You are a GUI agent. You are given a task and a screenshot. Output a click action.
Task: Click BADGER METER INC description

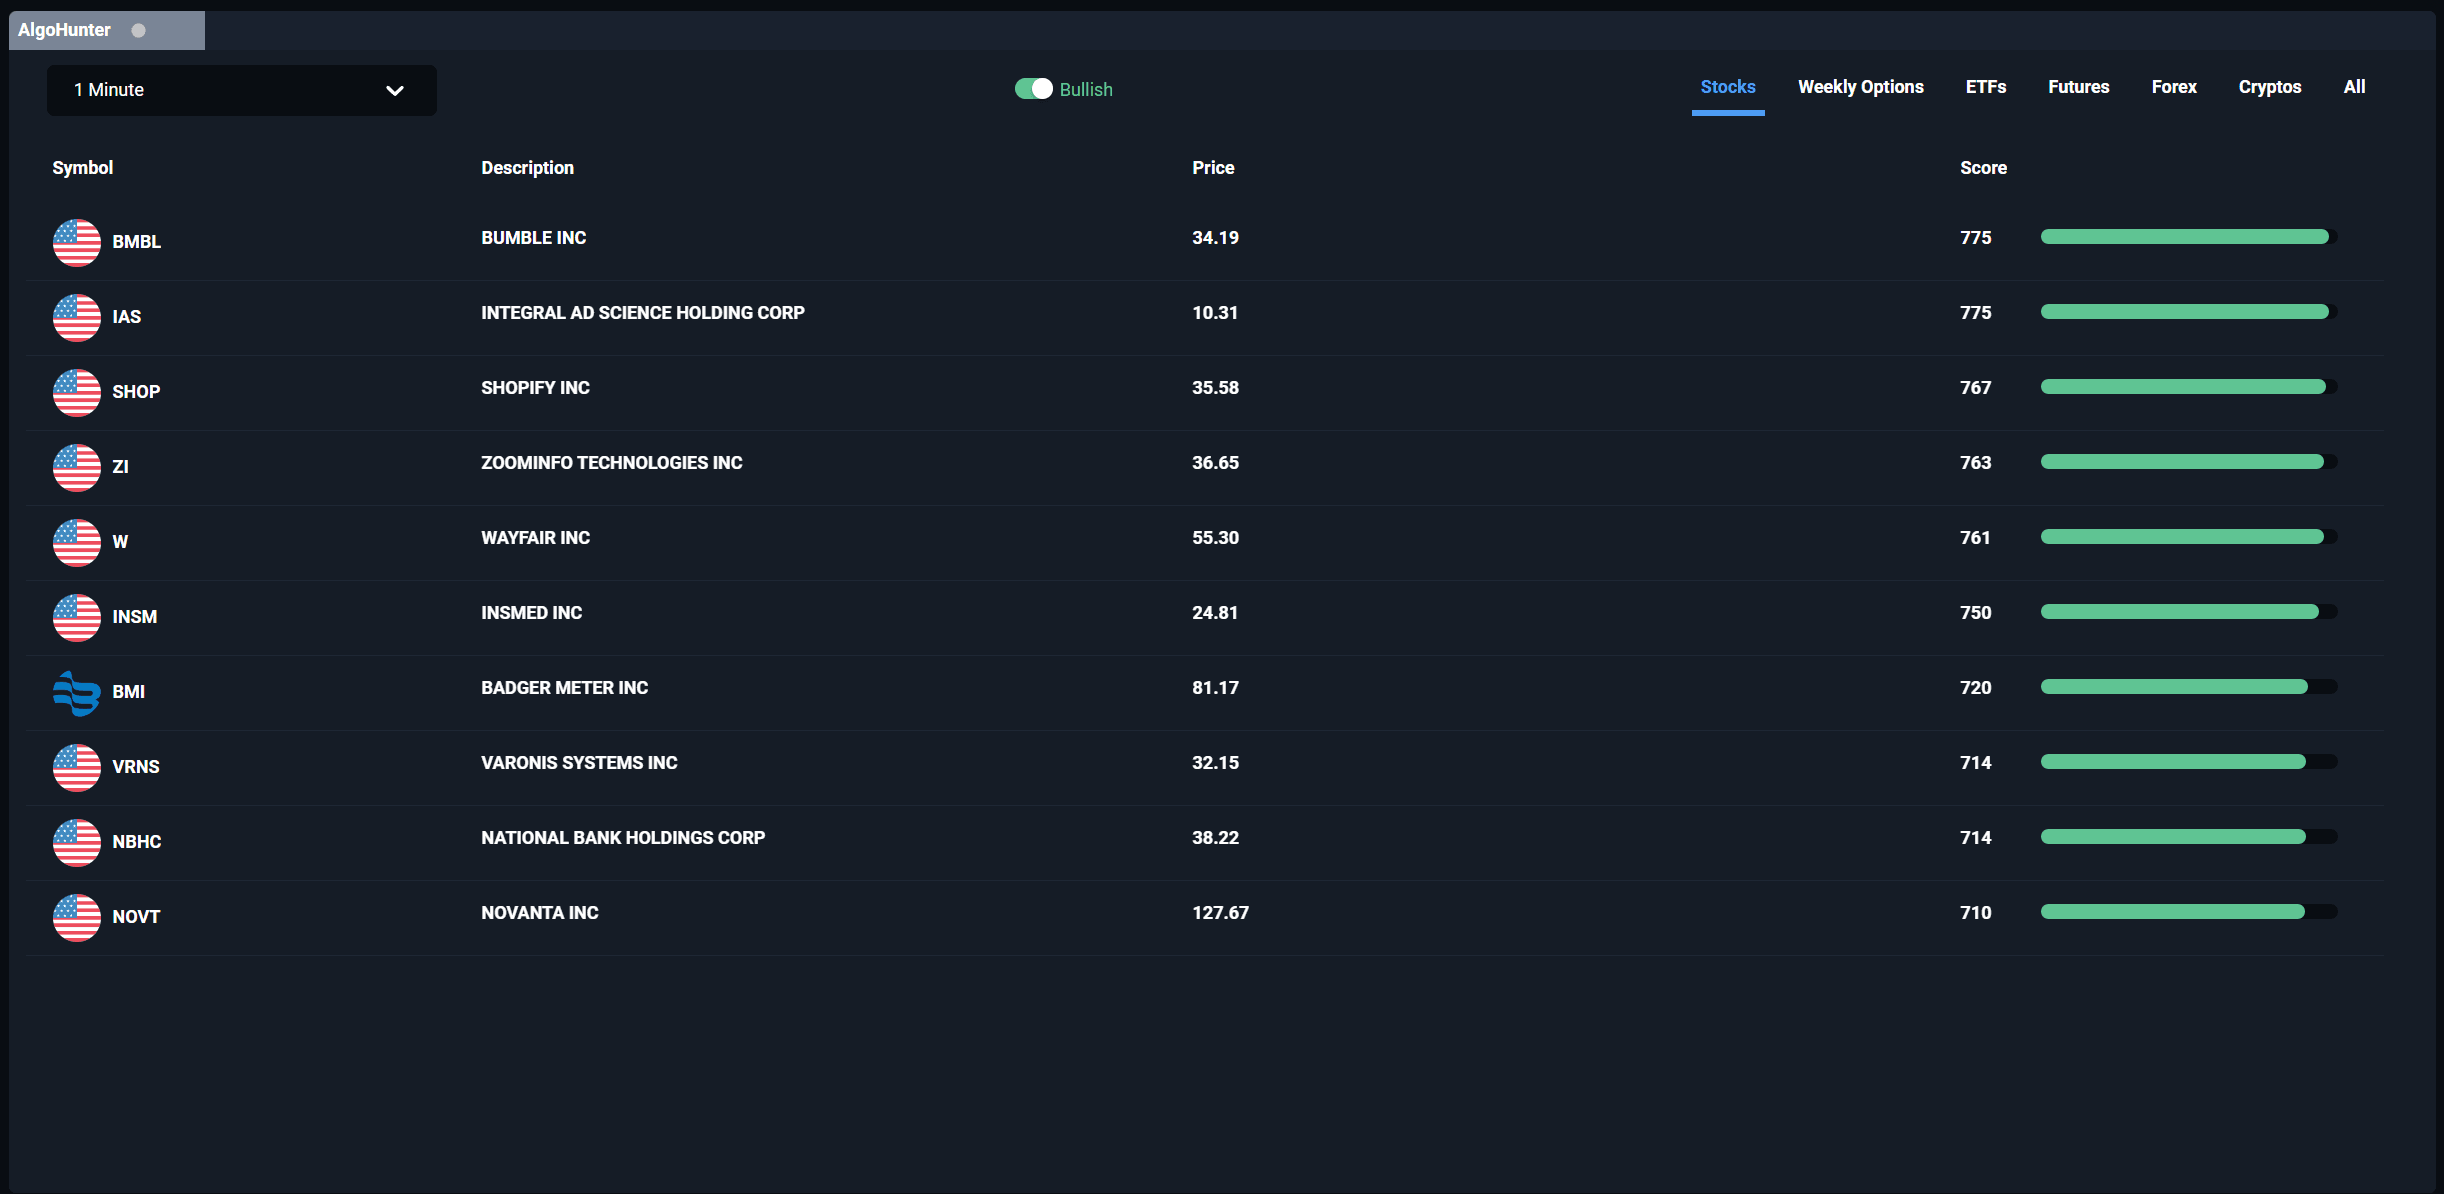pos(565,687)
